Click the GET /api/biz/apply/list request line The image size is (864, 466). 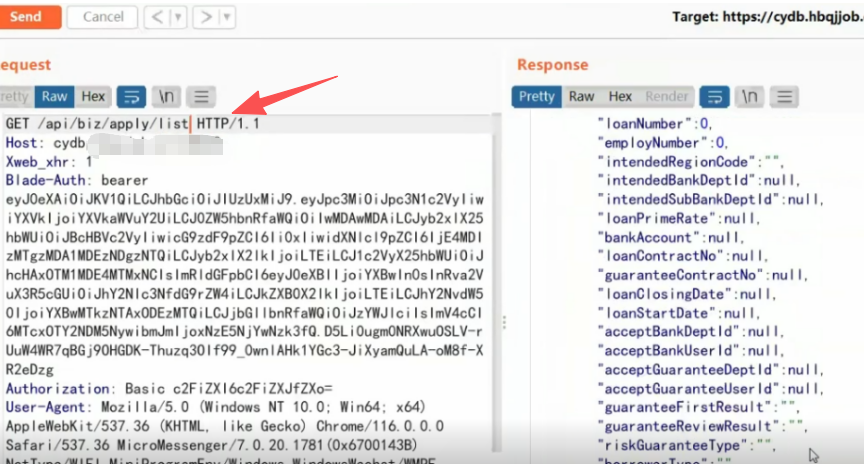98,124
